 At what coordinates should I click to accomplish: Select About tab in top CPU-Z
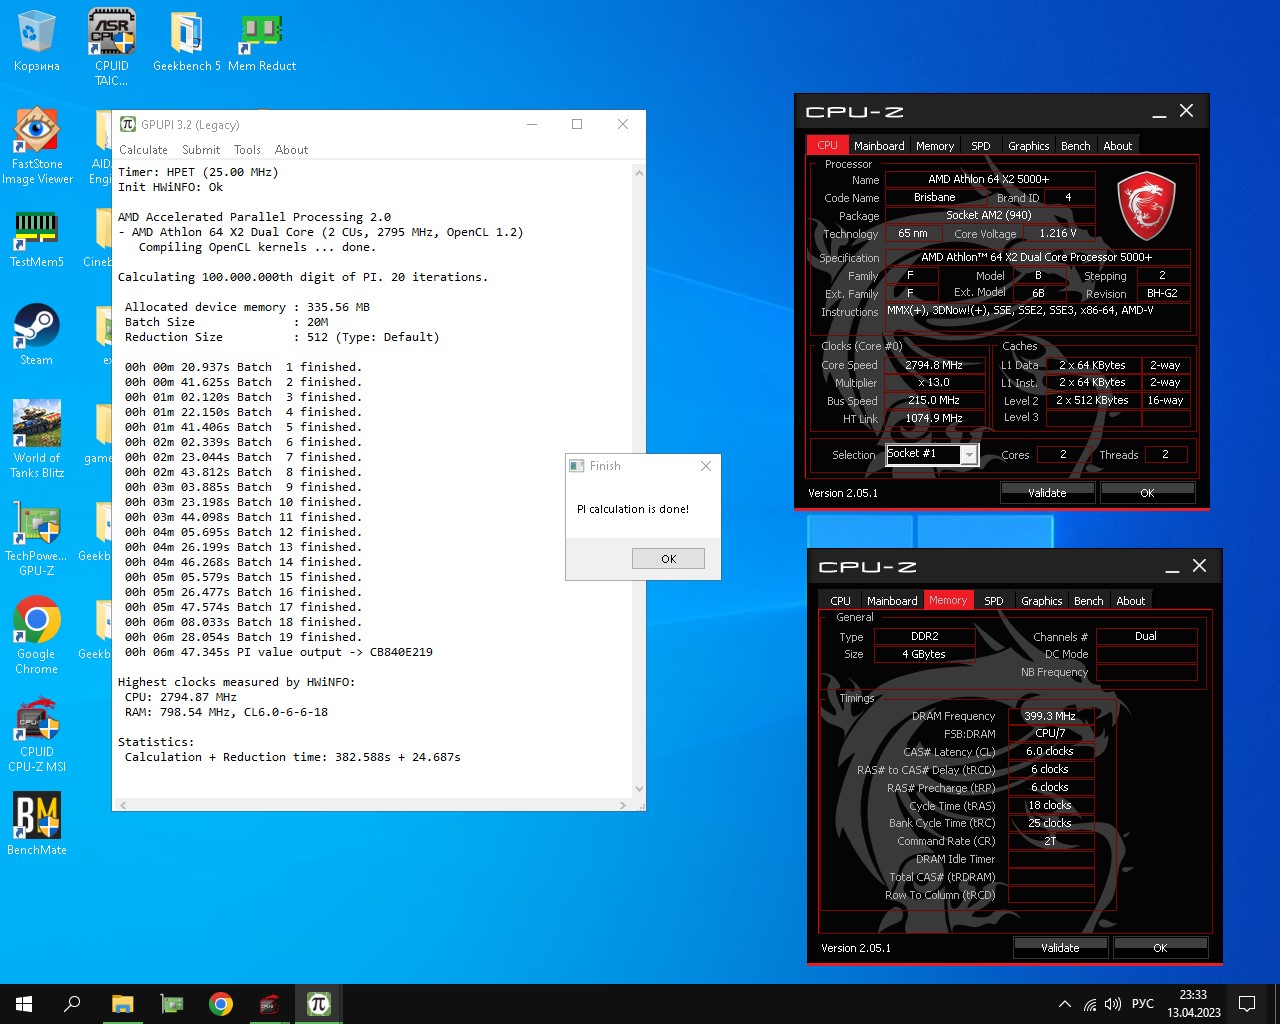tap(1117, 146)
